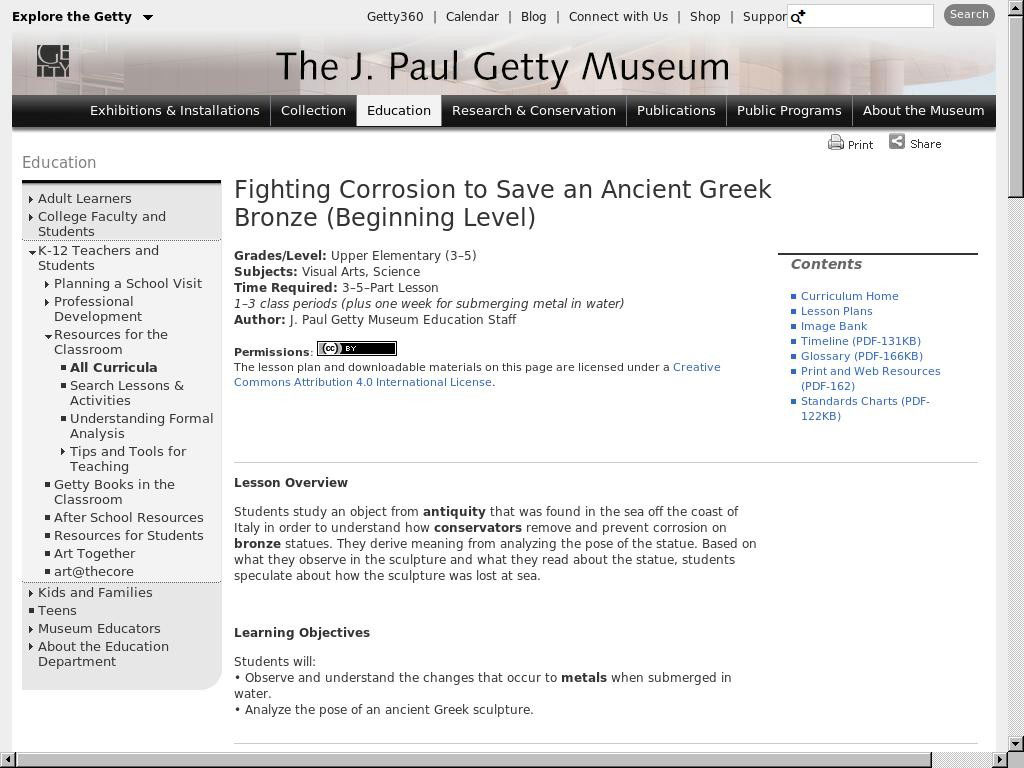Expand the Kids and Families section
The height and width of the screenshot is (768, 1024).
[31, 593]
